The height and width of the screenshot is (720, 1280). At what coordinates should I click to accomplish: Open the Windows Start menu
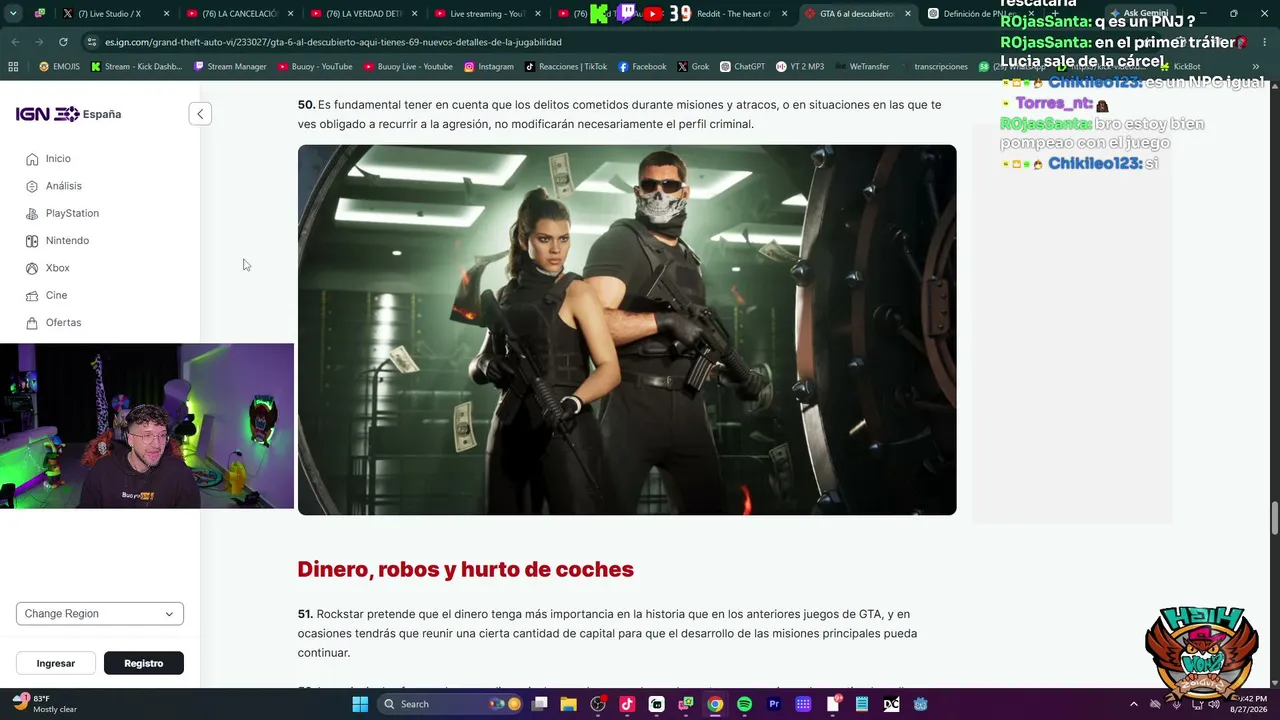[360, 704]
